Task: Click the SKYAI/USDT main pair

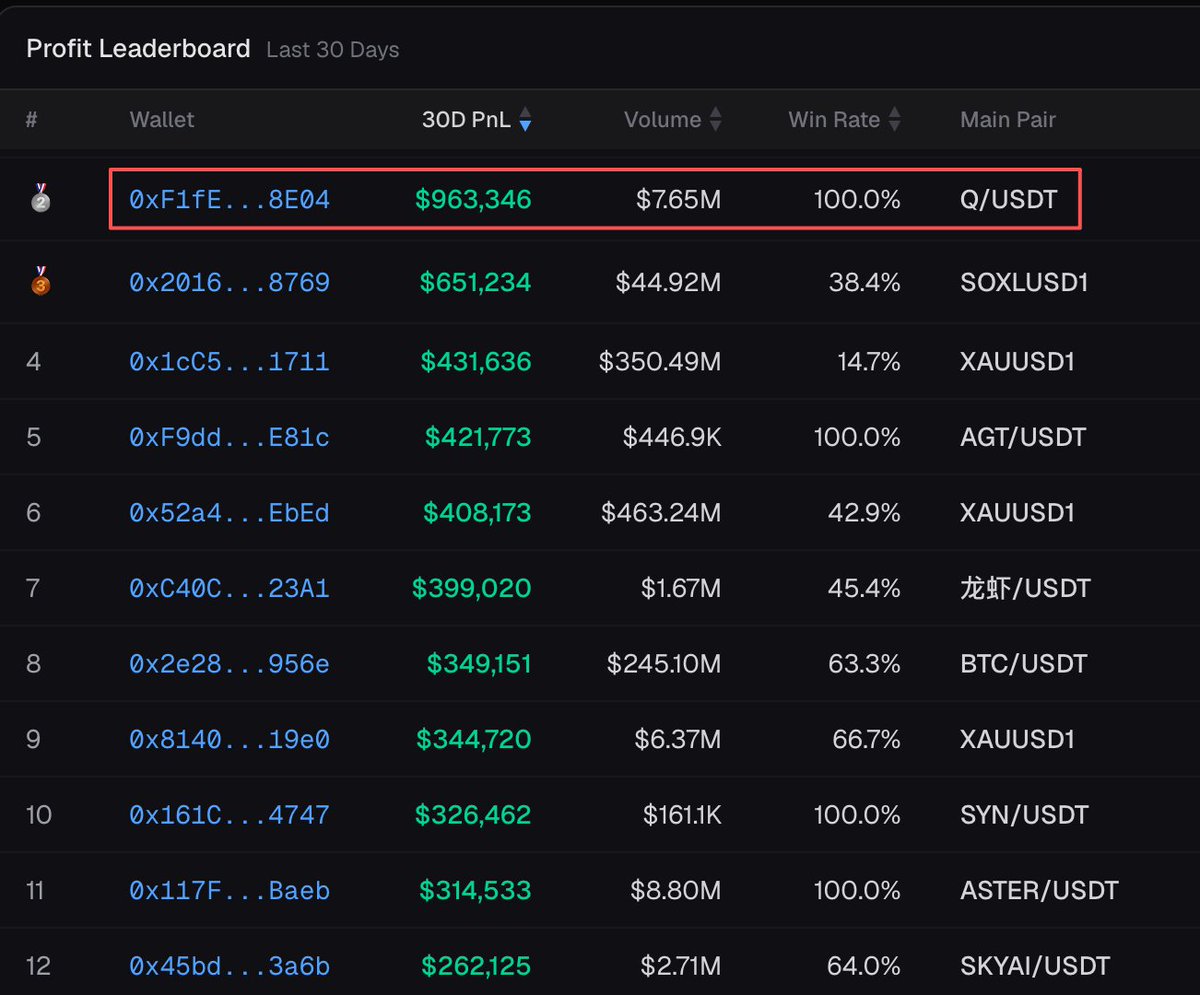Action: 1035,966
